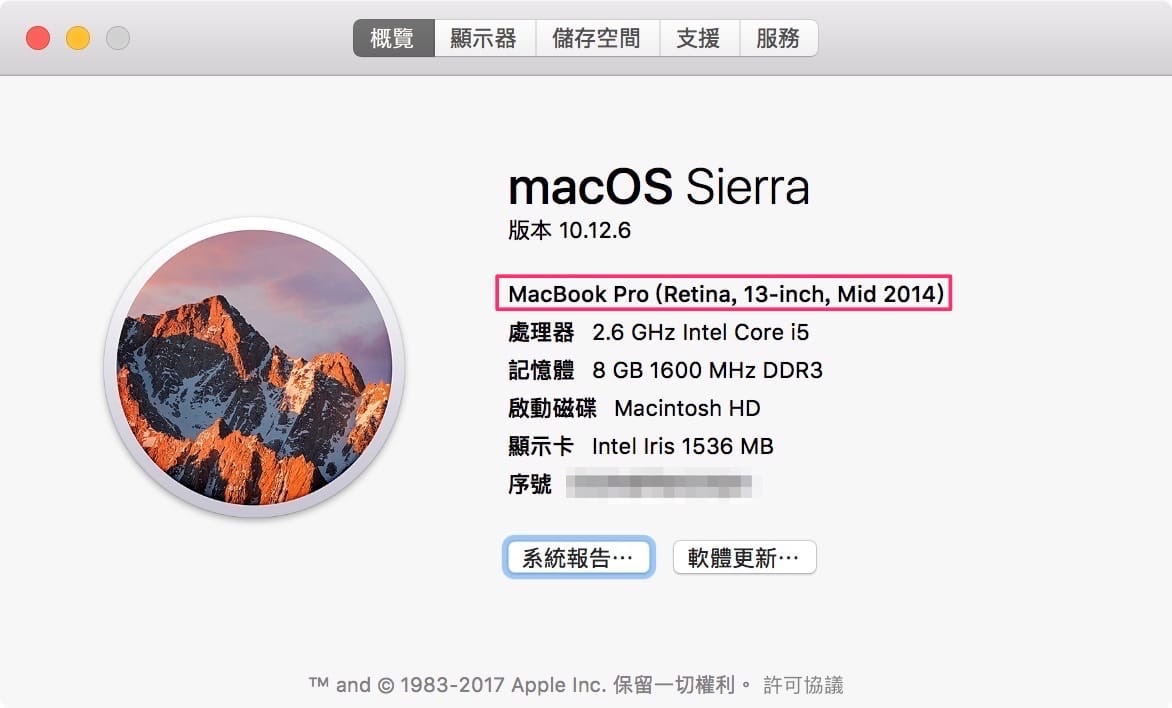Select the macOS Sierra title text
This screenshot has height=708, width=1172.
point(659,187)
